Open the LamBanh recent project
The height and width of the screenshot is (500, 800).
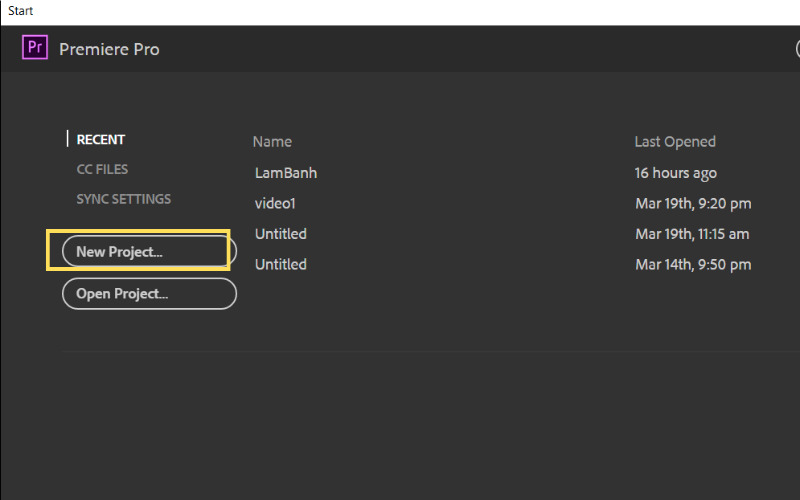click(x=286, y=173)
